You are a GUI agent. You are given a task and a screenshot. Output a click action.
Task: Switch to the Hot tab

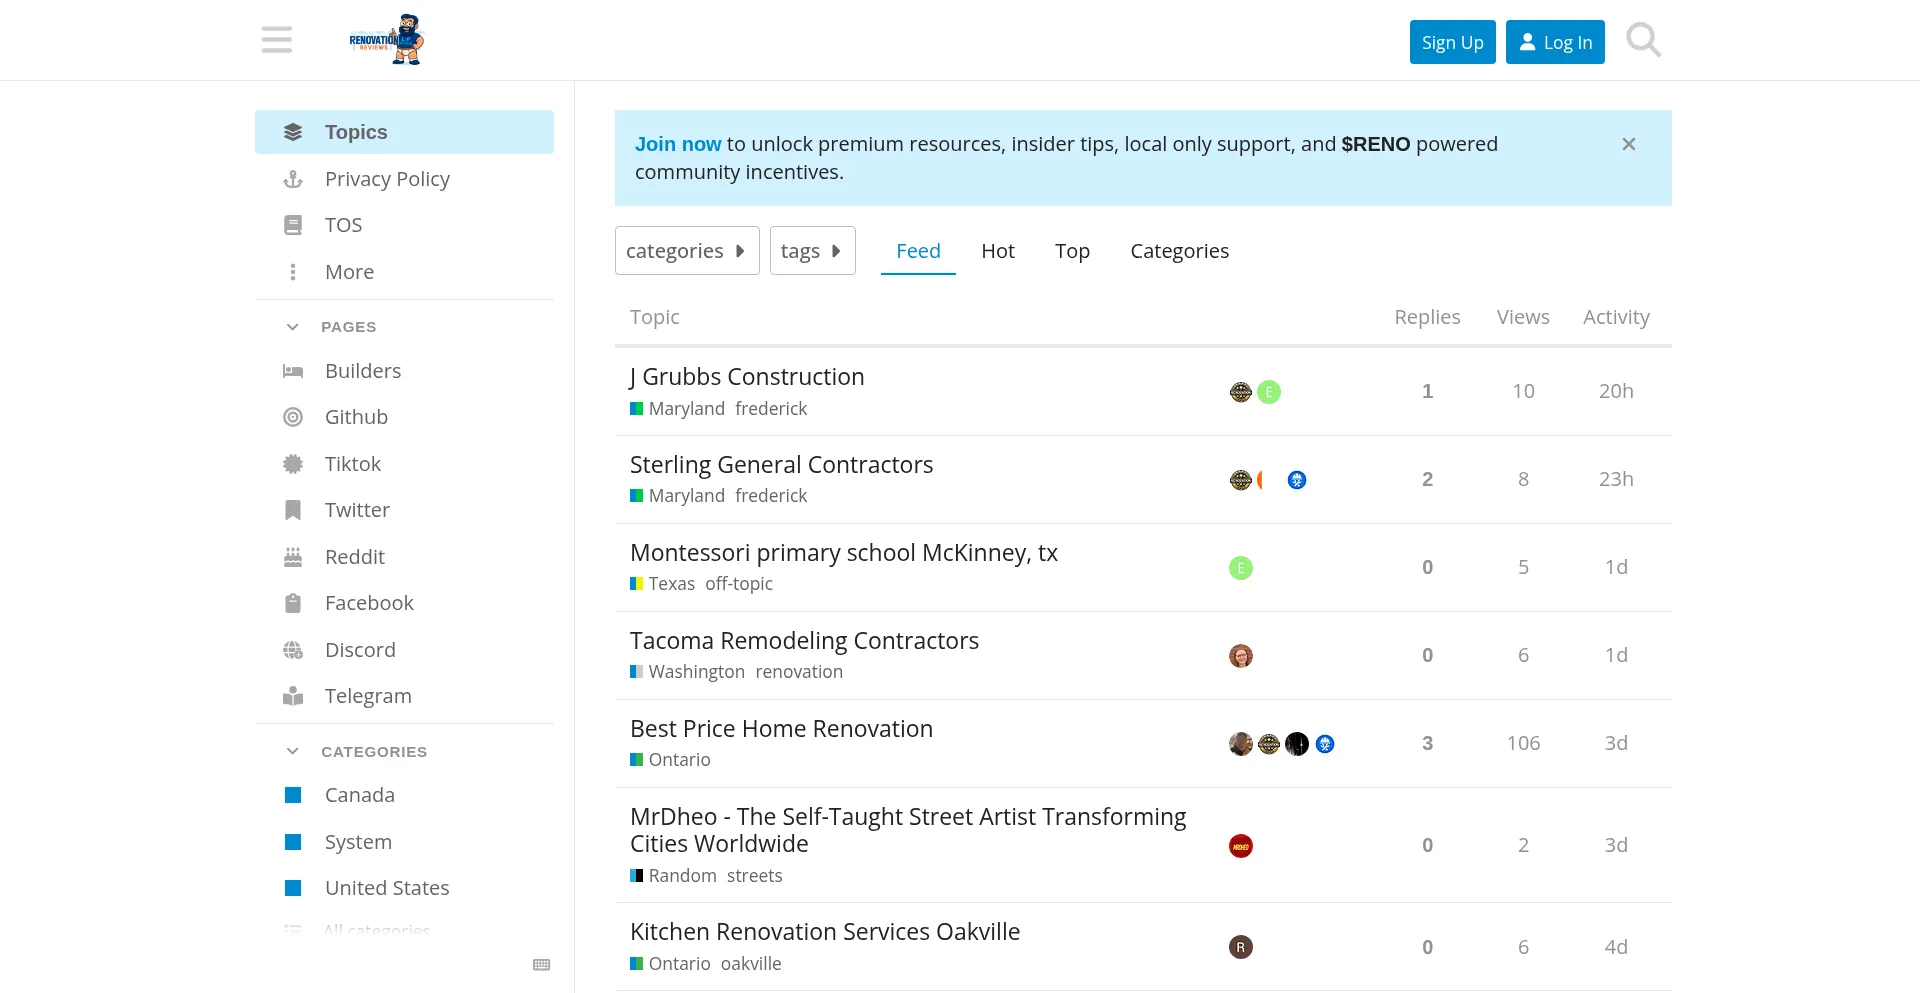coord(997,251)
